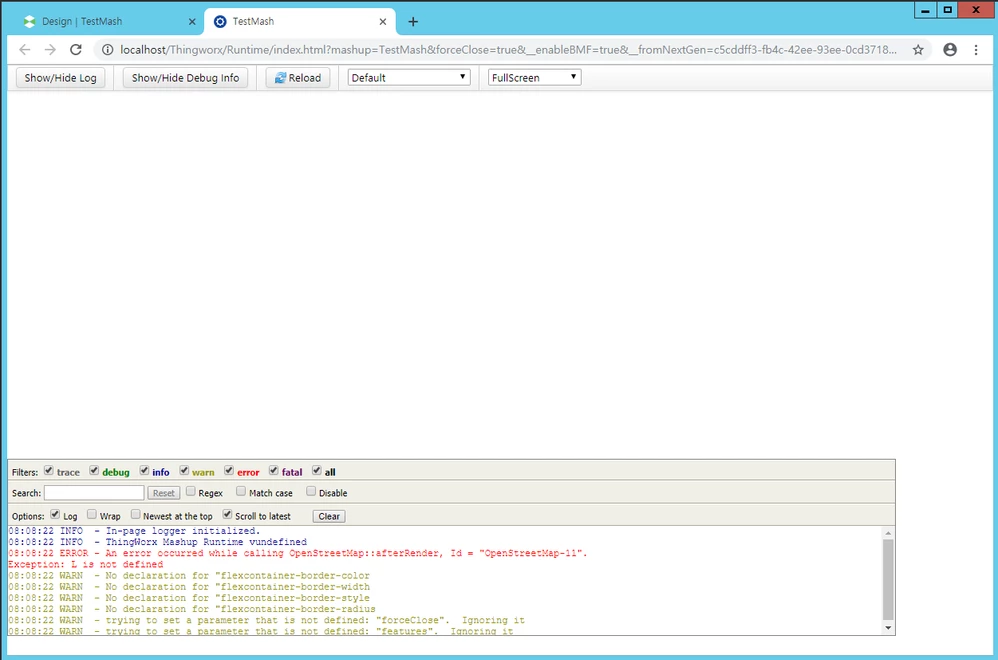Toggle the trace filter checkbox
This screenshot has width=998, height=660.
click(48, 470)
